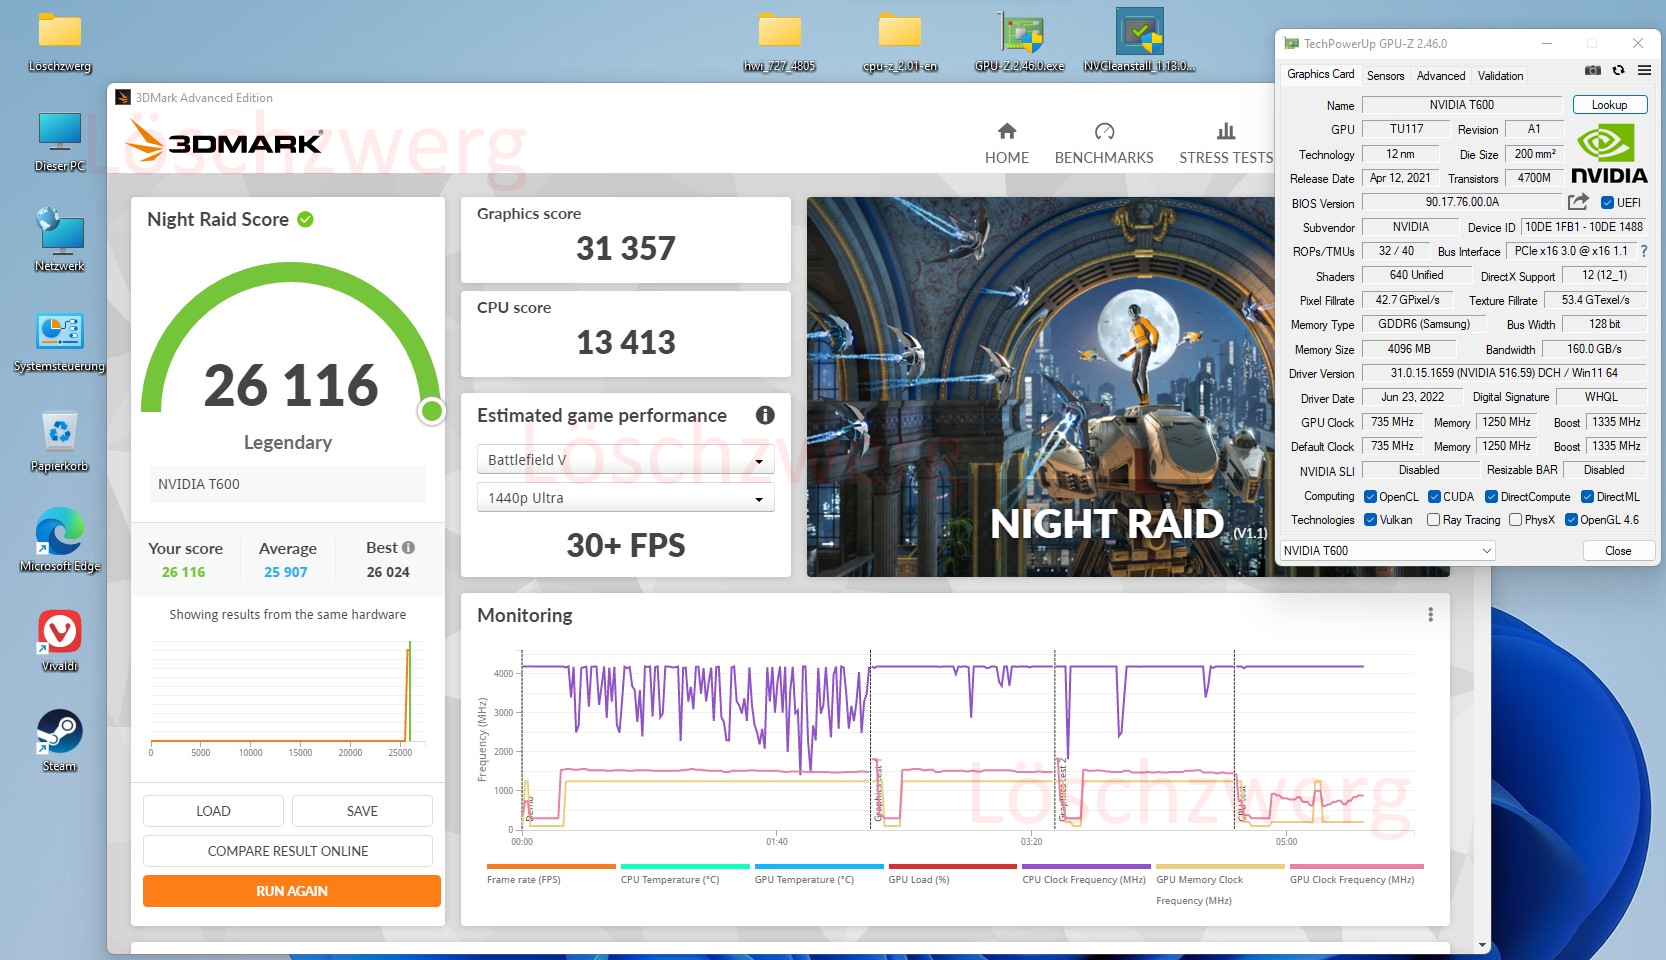The height and width of the screenshot is (960, 1666).
Task: Select the cpu-z_2.01-en folder icon
Action: click(x=900, y=43)
